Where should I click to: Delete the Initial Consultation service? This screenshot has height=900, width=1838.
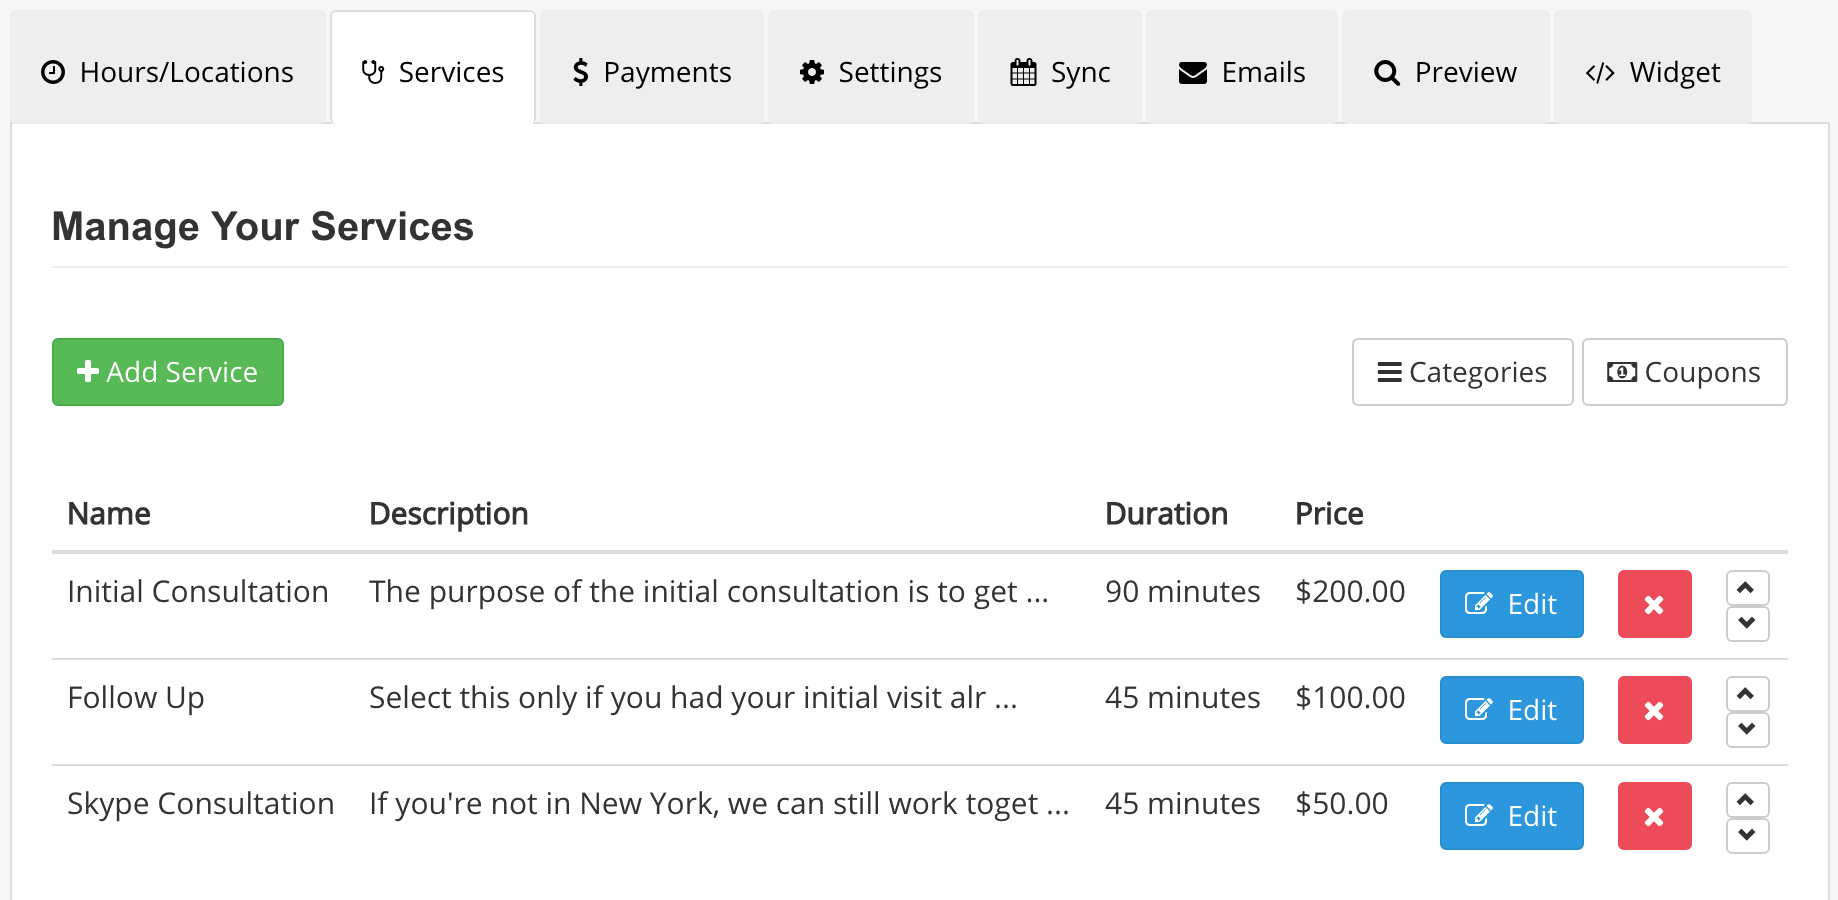point(1654,604)
